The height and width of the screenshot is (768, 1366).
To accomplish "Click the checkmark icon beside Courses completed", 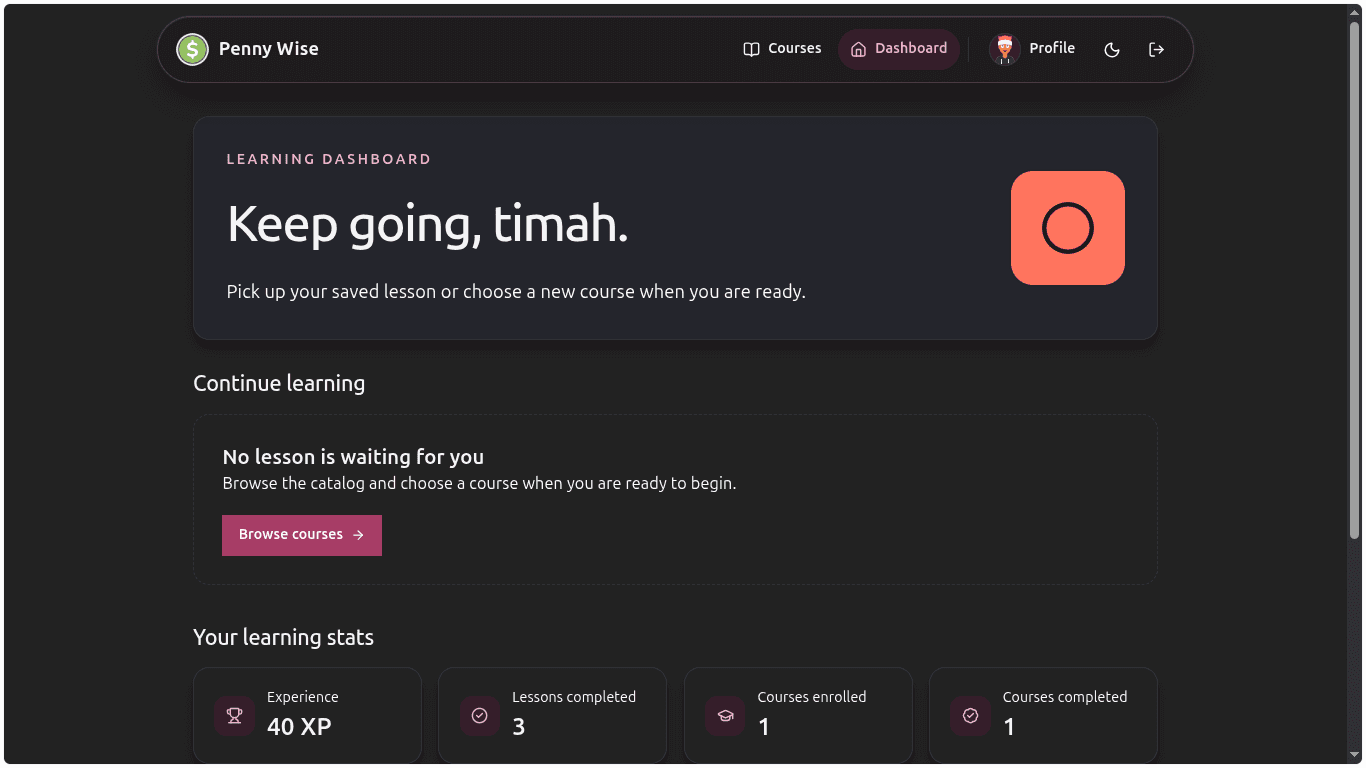I will (970, 715).
